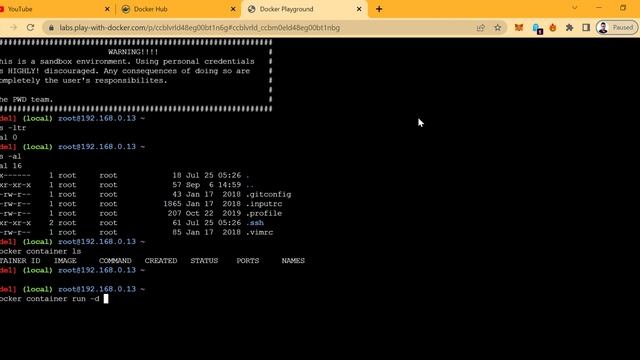Select the .profile file name
Screen dimensions: 640x360
(x=264, y=213)
